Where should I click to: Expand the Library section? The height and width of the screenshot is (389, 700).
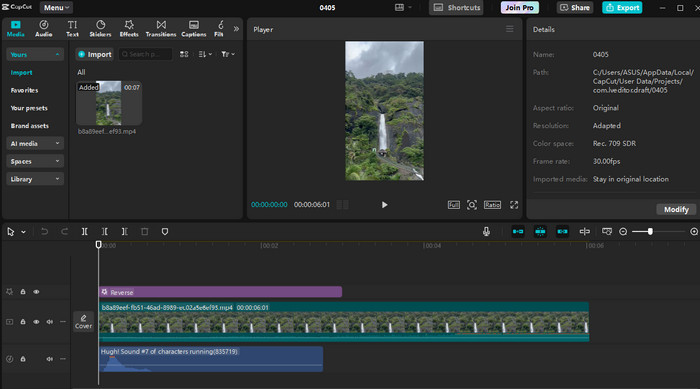35,179
